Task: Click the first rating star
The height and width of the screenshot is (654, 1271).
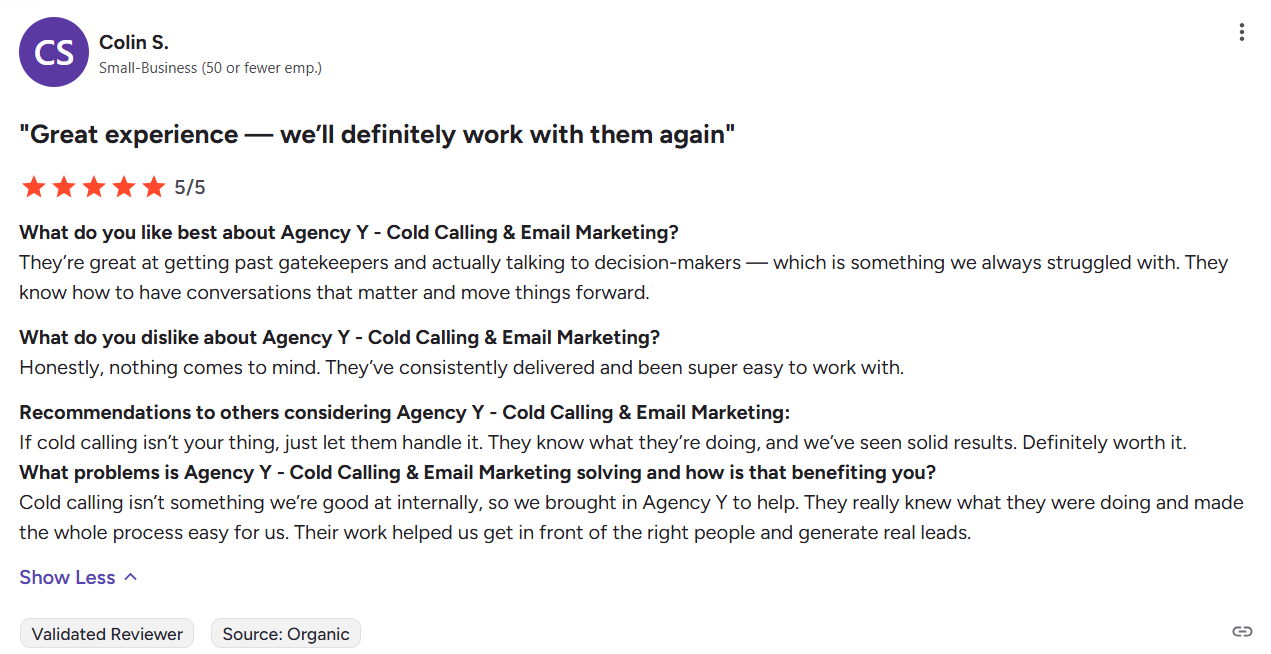Action: coord(34,187)
